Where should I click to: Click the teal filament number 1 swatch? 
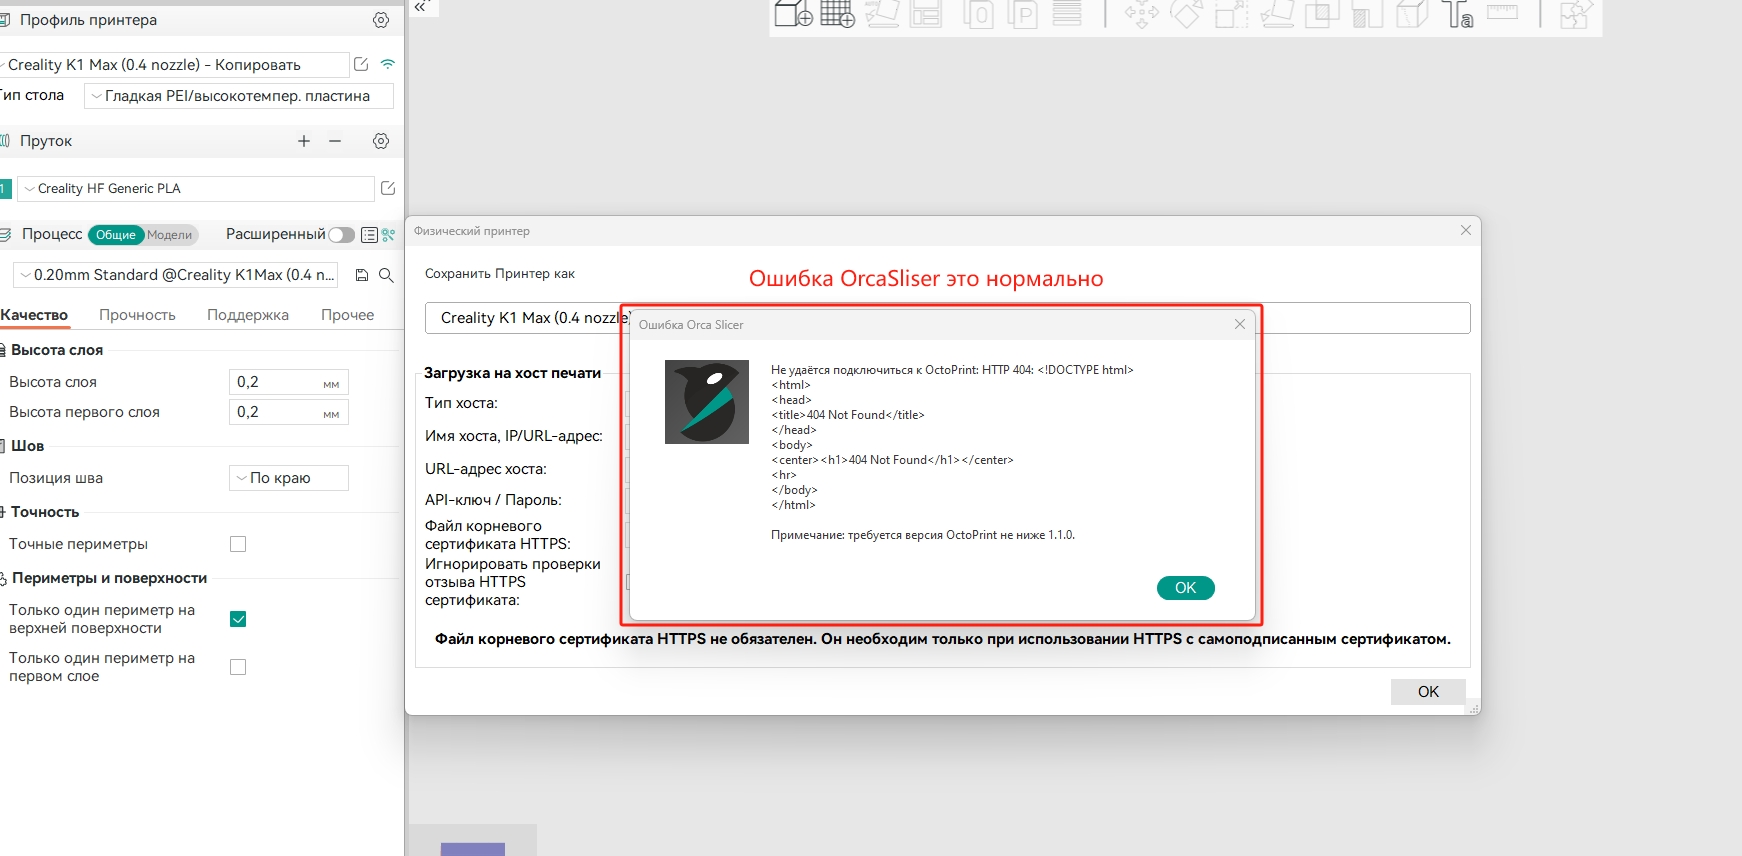pos(5,188)
